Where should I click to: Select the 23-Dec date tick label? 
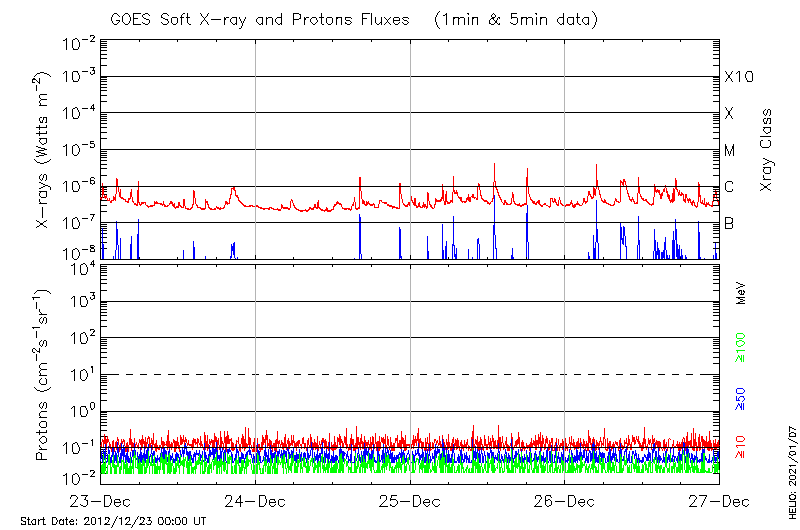(x=100, y=500)
